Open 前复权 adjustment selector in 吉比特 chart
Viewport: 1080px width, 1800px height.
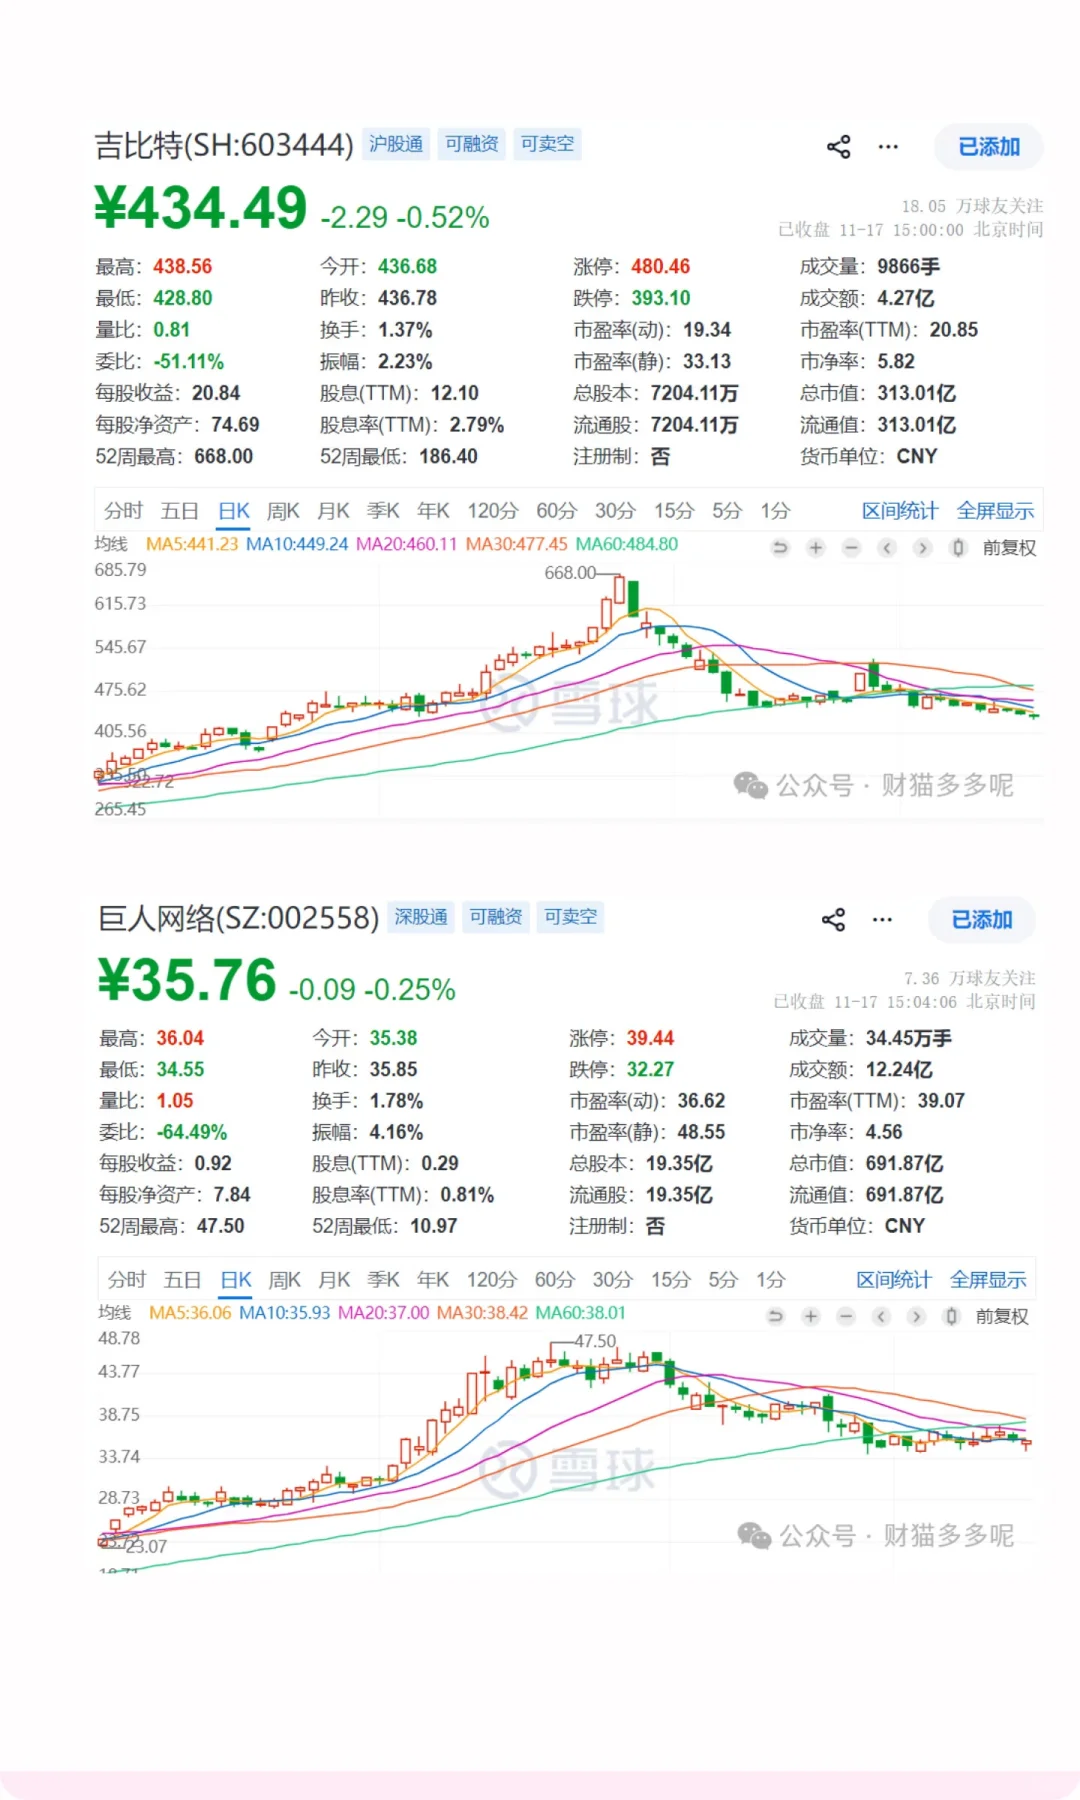pos(1009,548)
